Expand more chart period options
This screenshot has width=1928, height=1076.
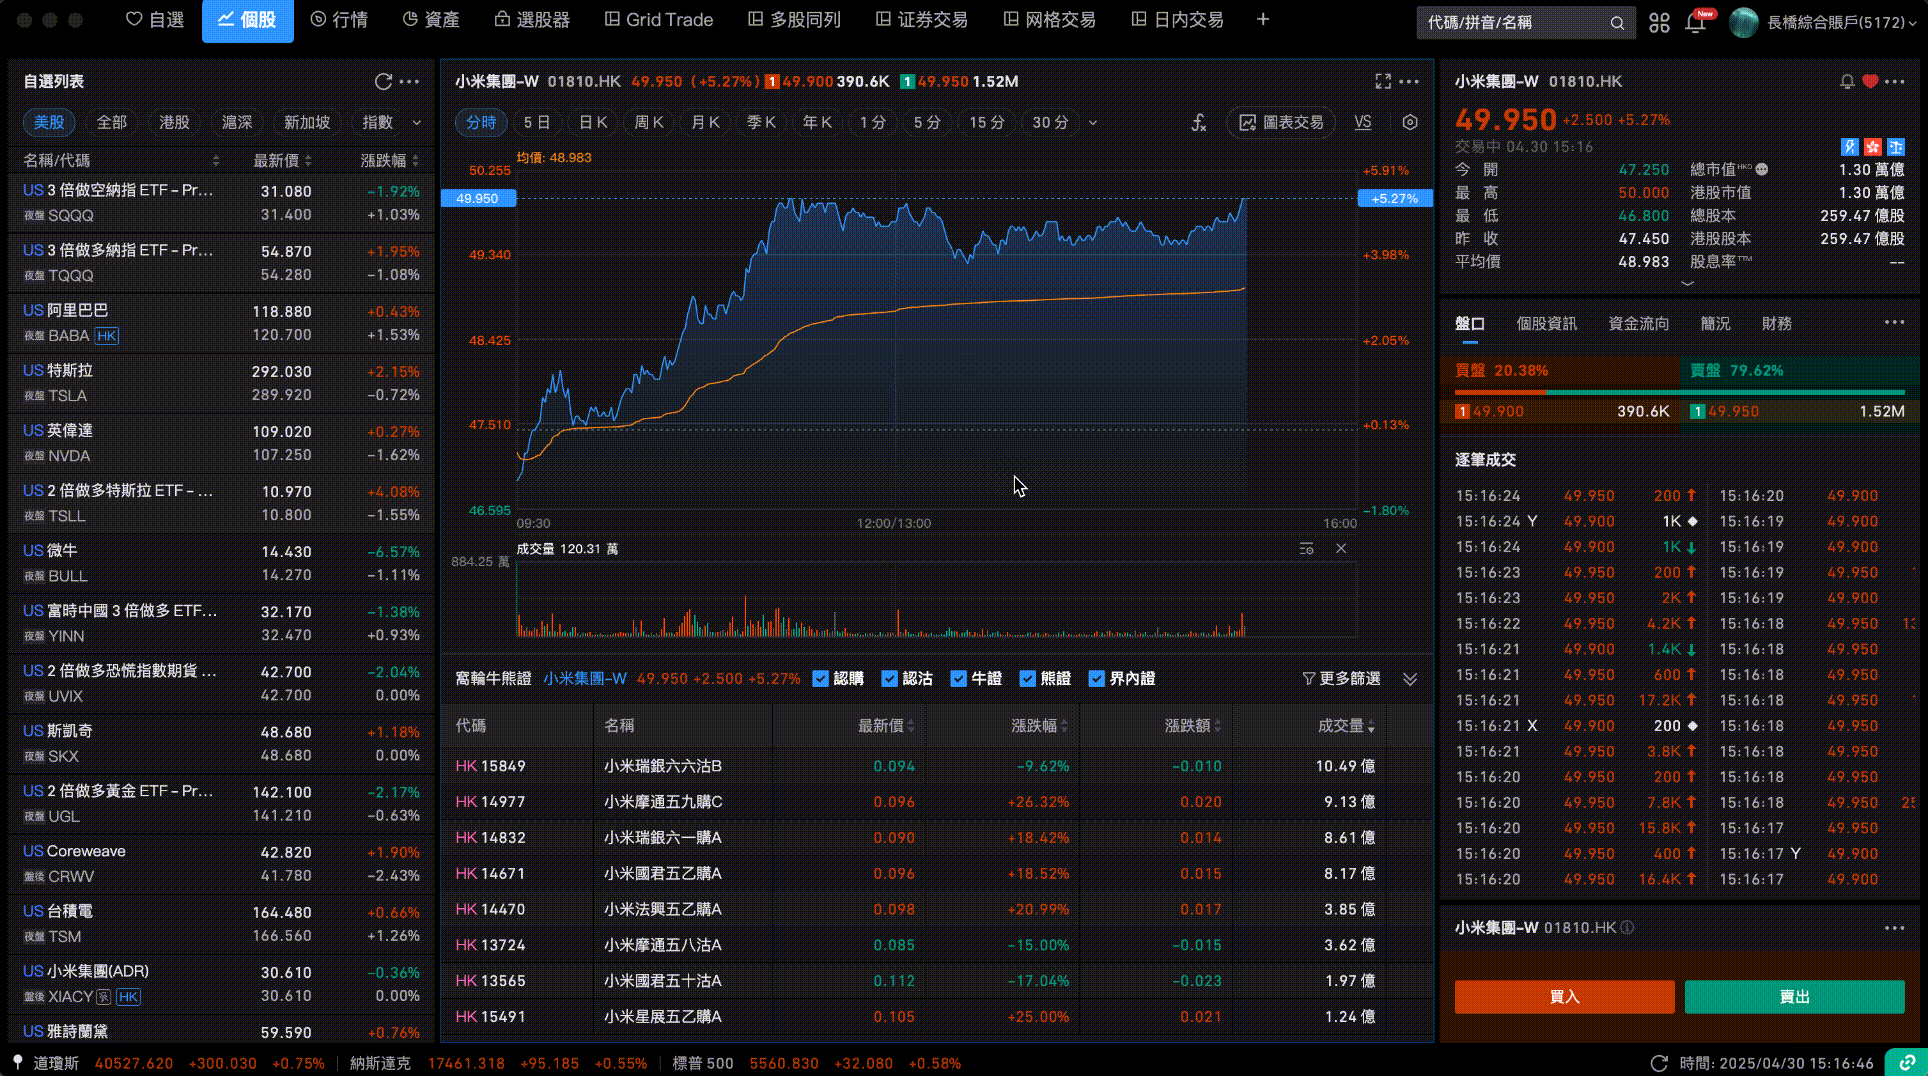[x=1093, y=123]
